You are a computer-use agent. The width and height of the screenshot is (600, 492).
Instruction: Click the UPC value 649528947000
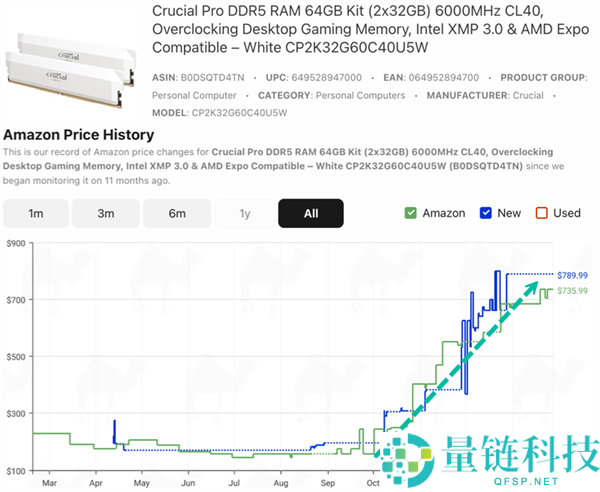(x=326, y=78)
